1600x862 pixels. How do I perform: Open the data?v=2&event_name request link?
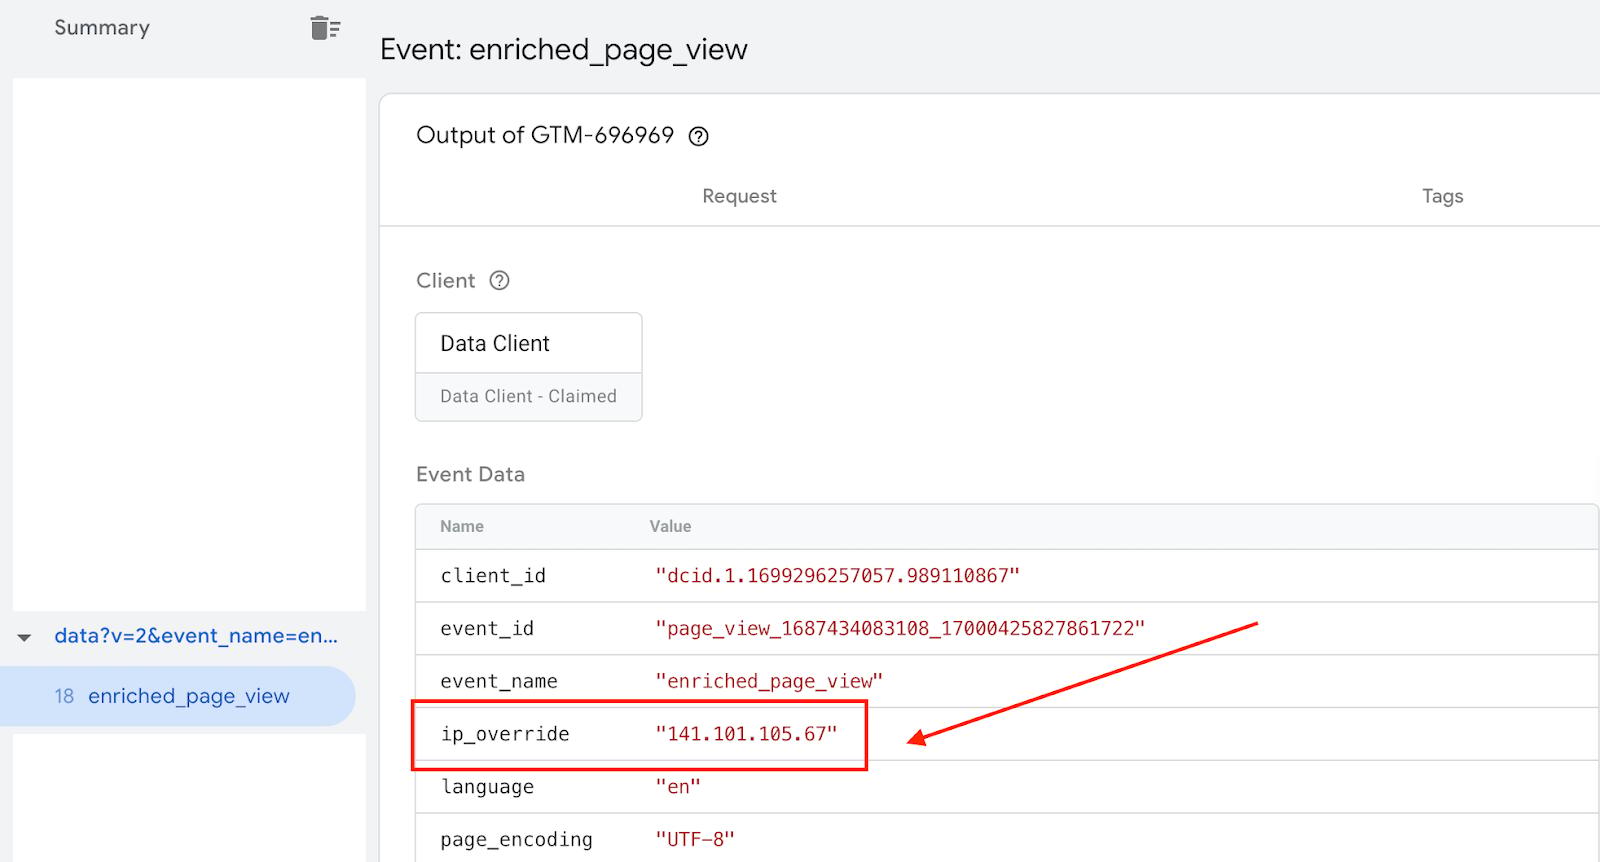point(196,636)
